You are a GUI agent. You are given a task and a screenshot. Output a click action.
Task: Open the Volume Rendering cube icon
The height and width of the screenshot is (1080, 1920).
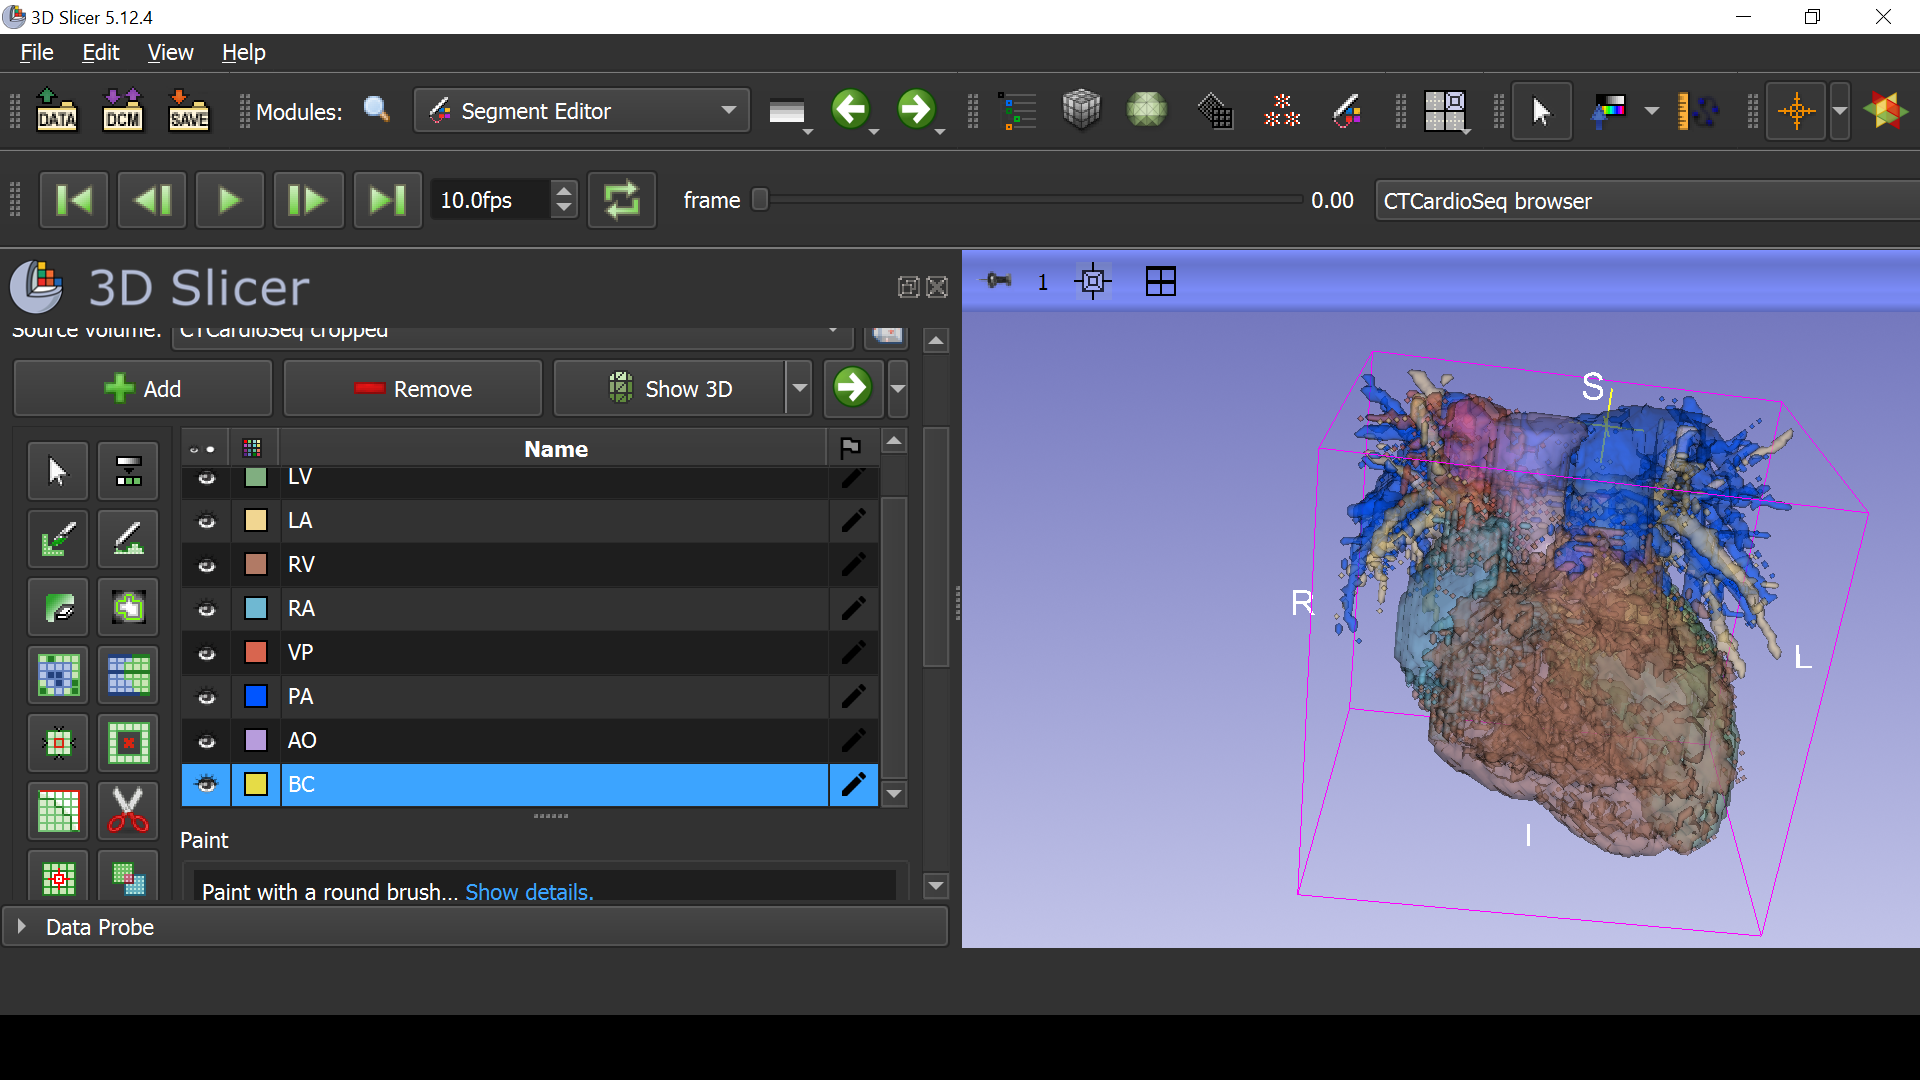coord(1081,110)
